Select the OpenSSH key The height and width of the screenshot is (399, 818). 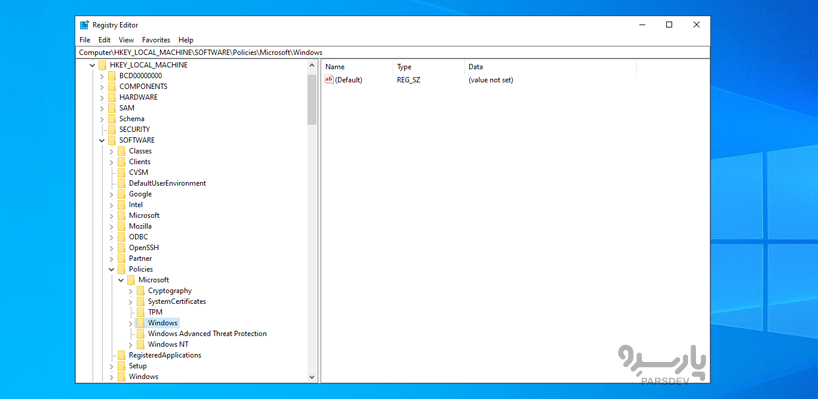tap(144, 248)
